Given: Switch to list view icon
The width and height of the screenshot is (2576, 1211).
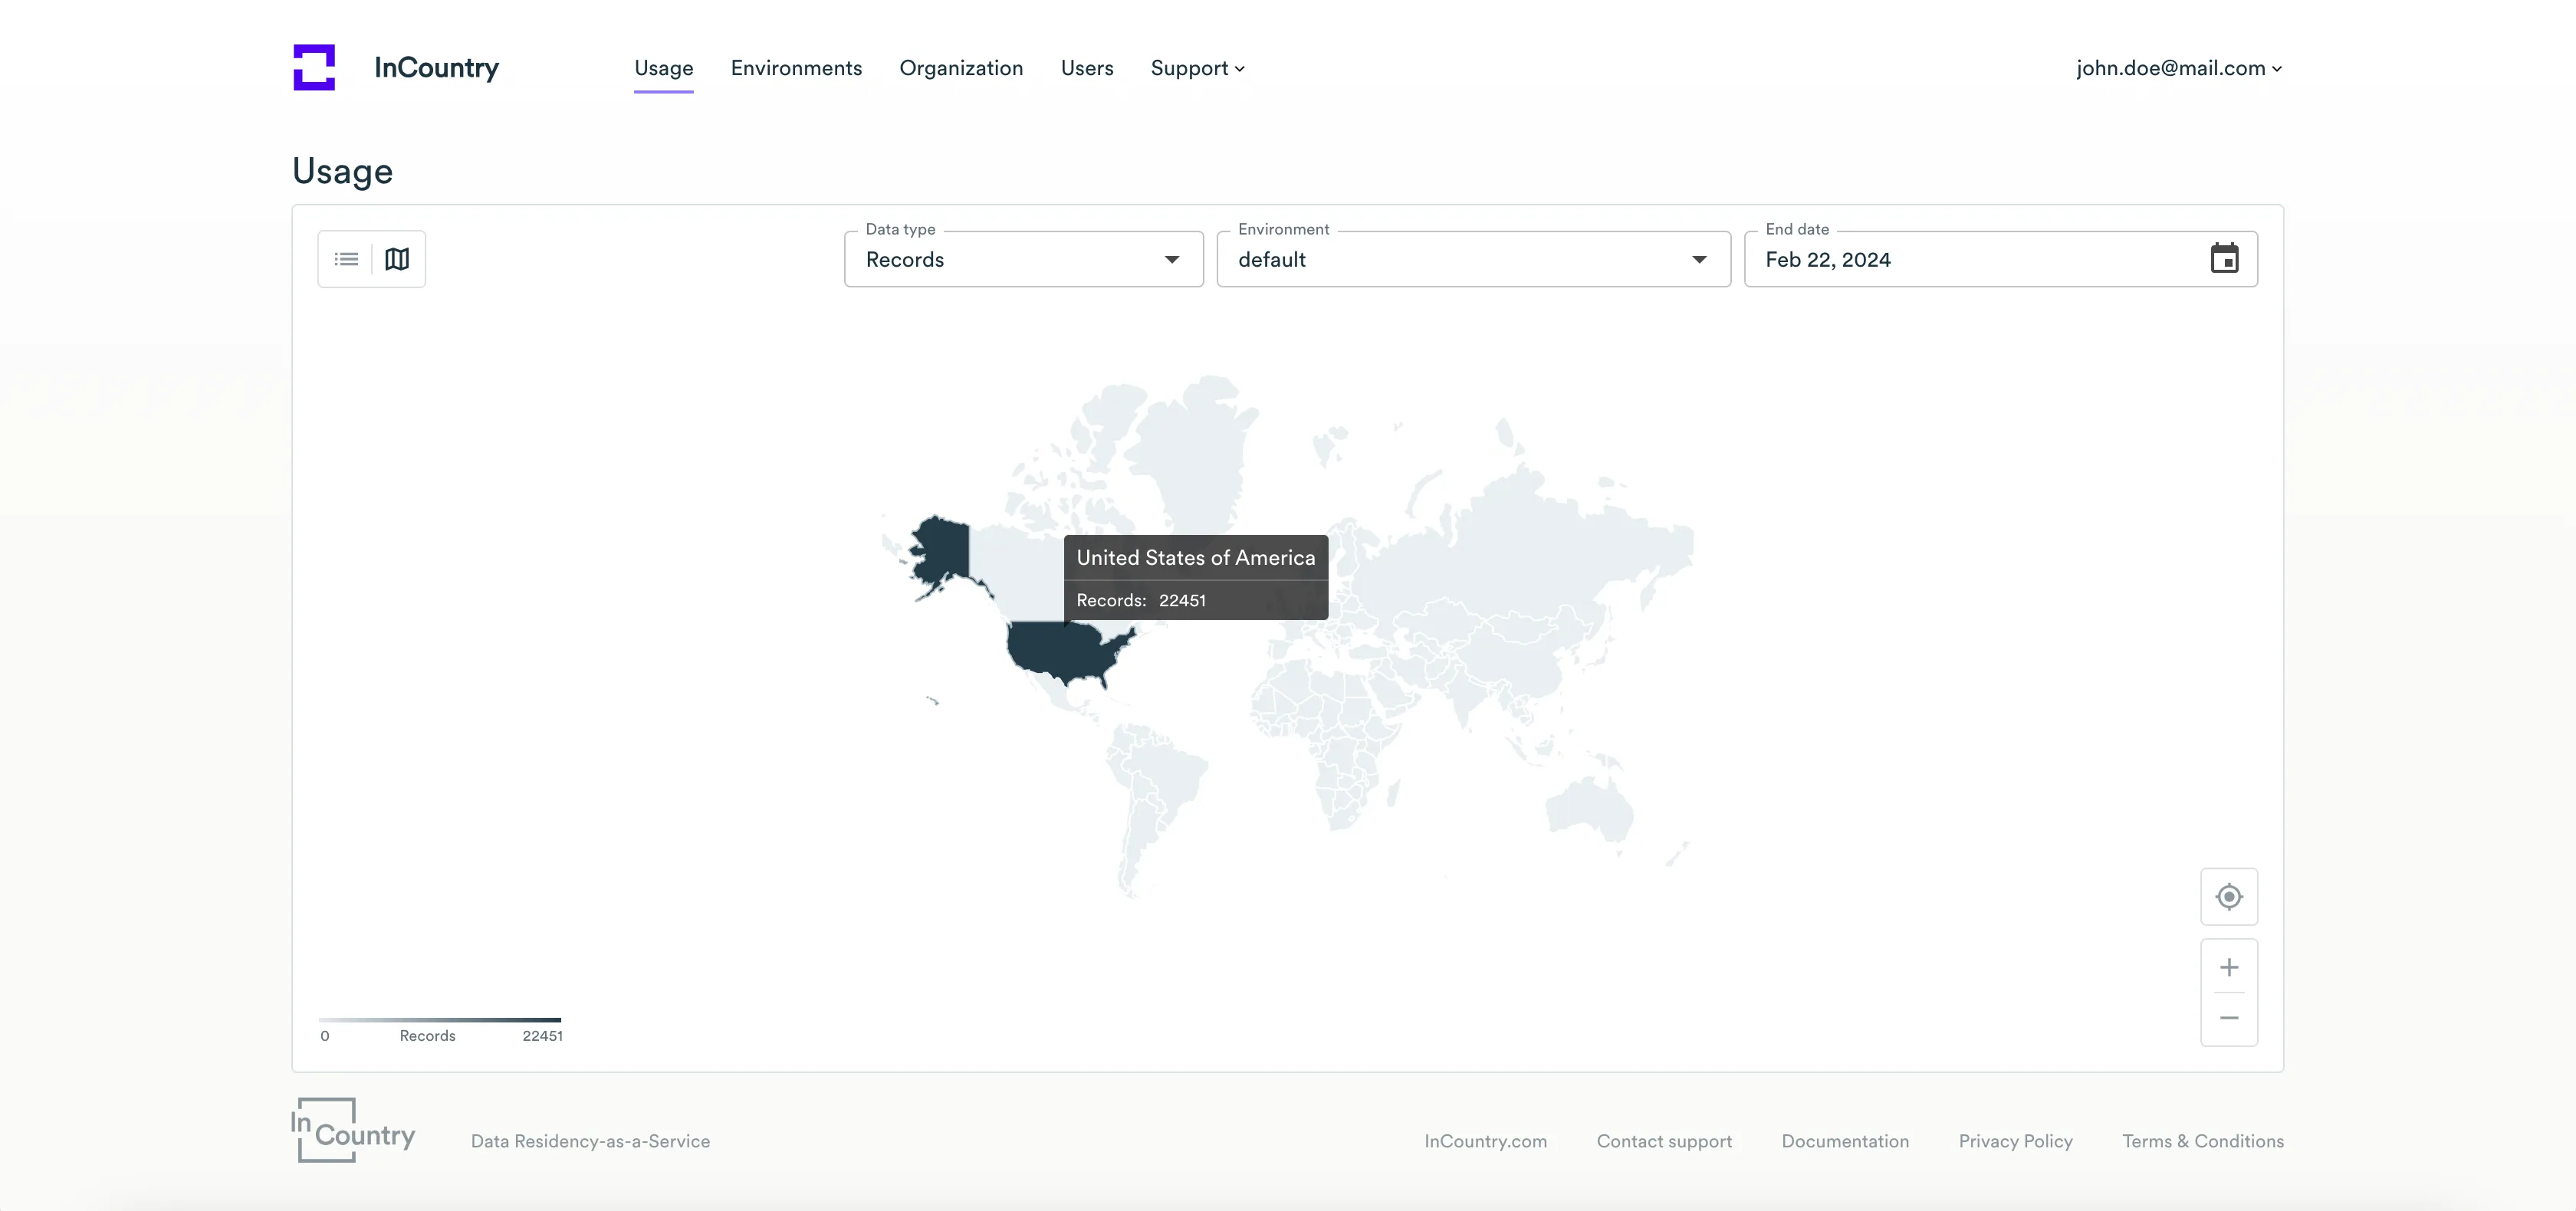Looking at the screenshot, I should pos(346,259).
